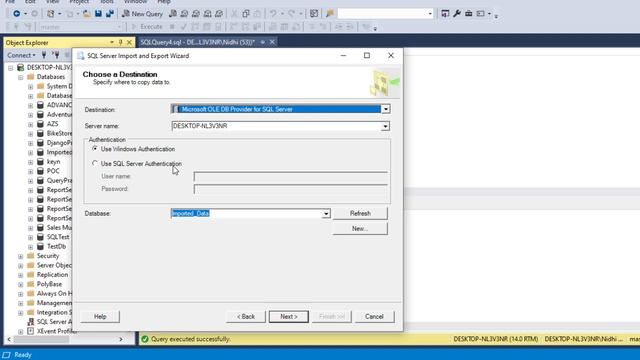Click the Save icon in toolbar
640x360 pixels.
pos(98,13)
